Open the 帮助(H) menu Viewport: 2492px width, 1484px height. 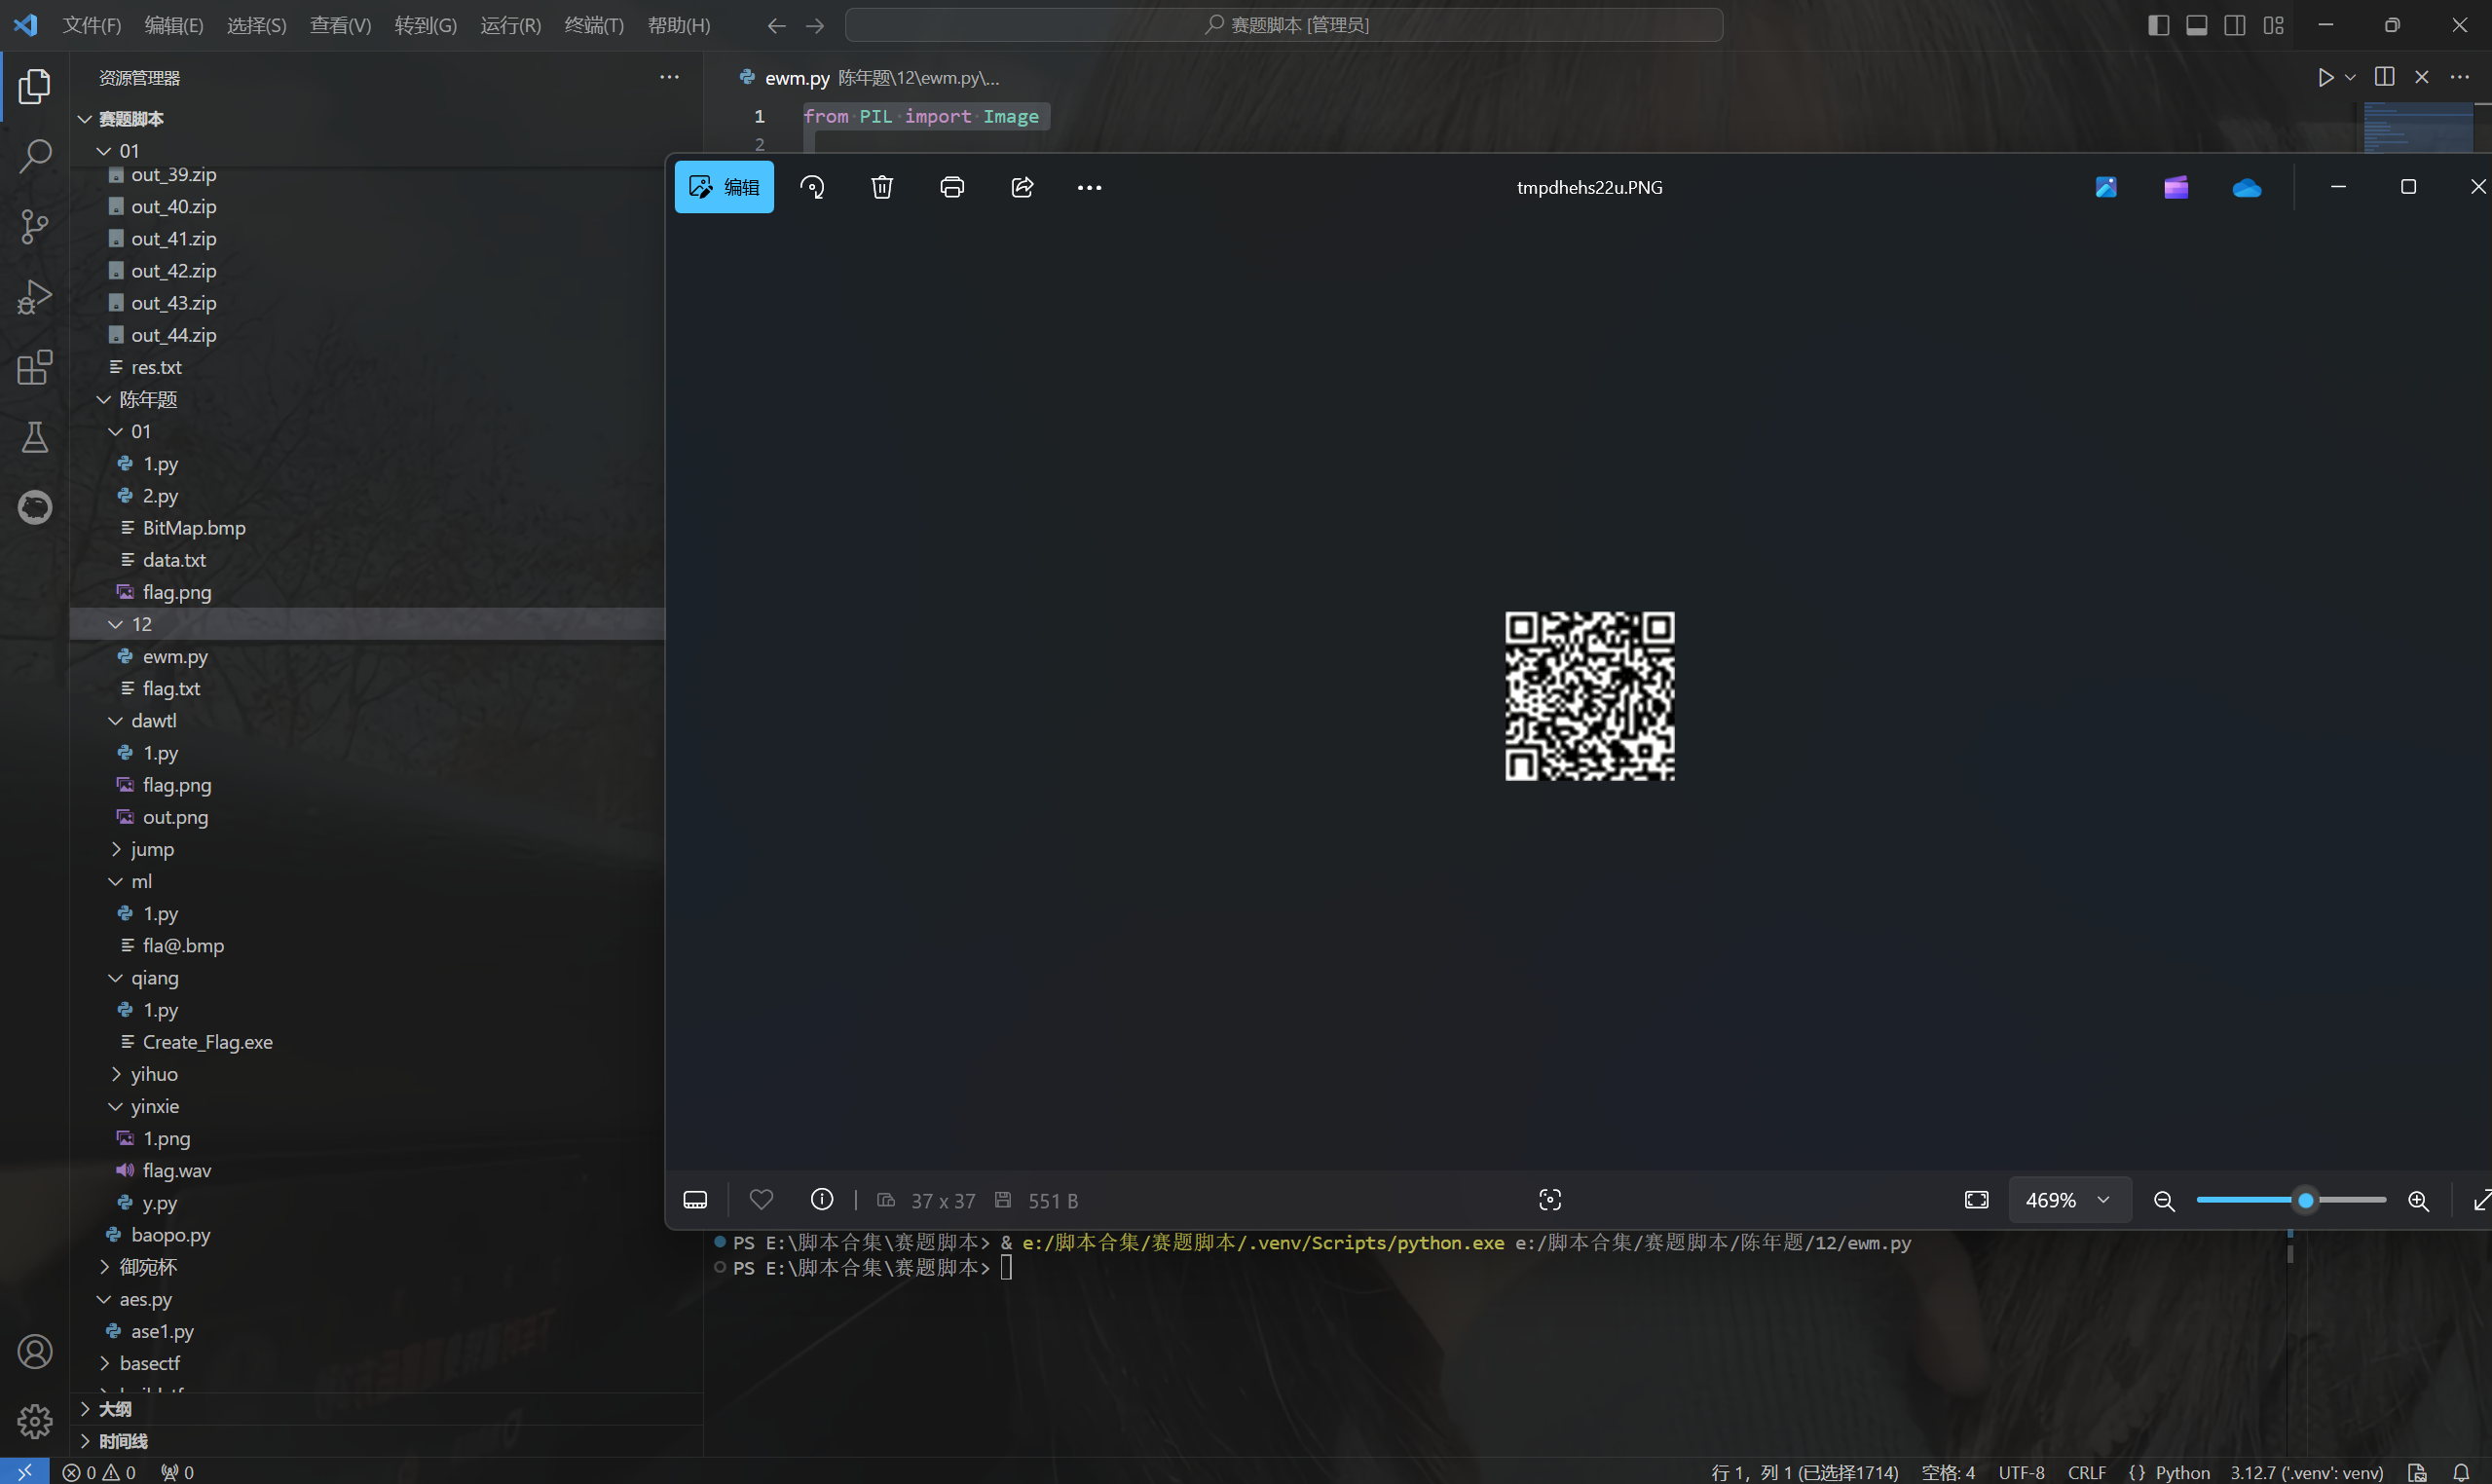pos(679,25)
